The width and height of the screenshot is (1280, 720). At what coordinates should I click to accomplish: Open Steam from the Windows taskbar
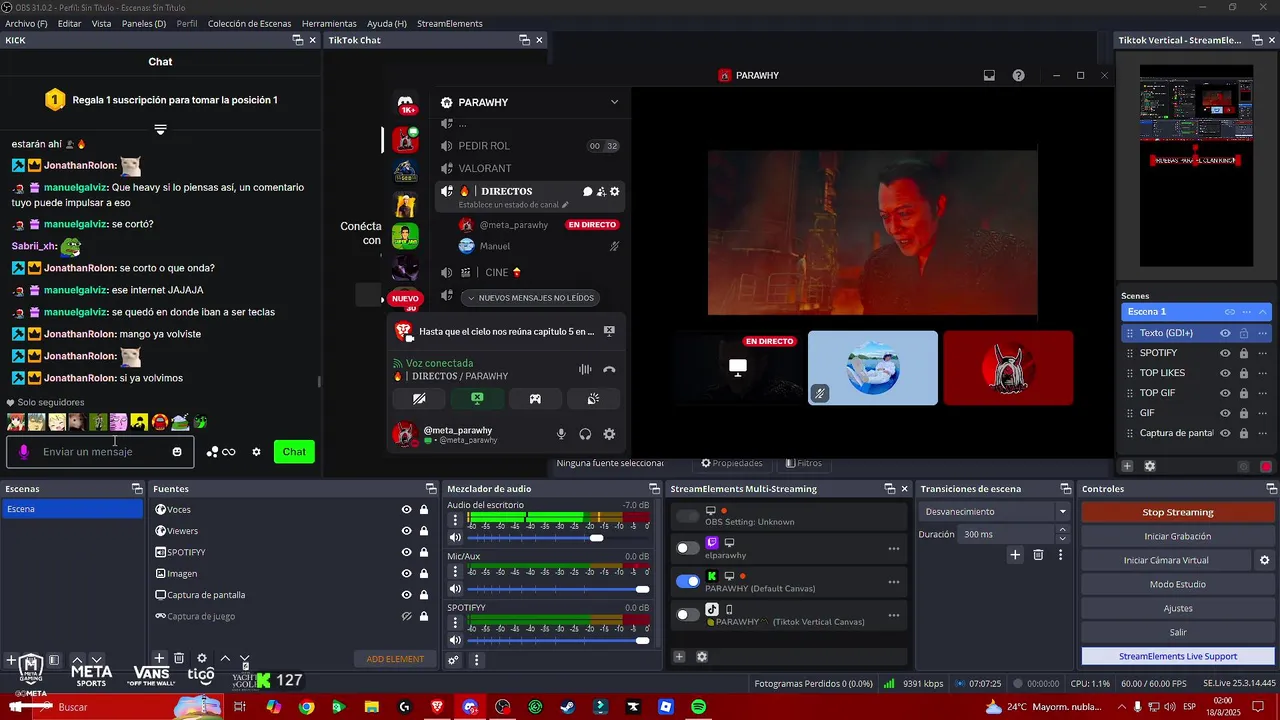click(568, 707)
